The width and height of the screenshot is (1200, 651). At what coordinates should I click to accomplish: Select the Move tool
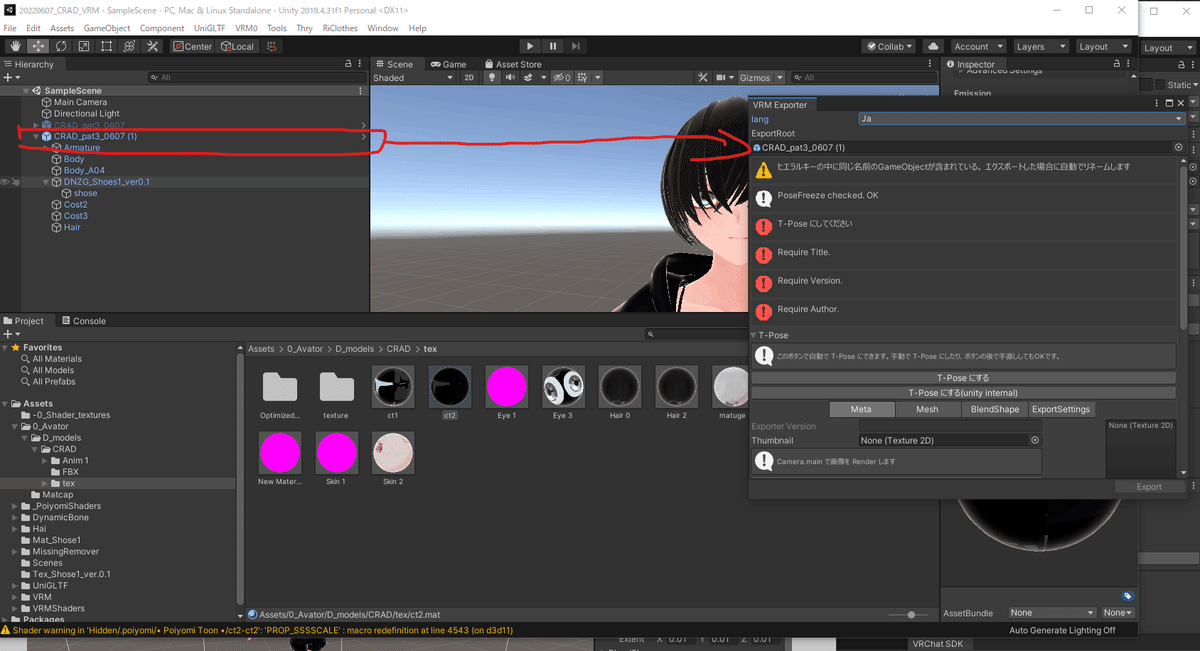pos(38,46)
